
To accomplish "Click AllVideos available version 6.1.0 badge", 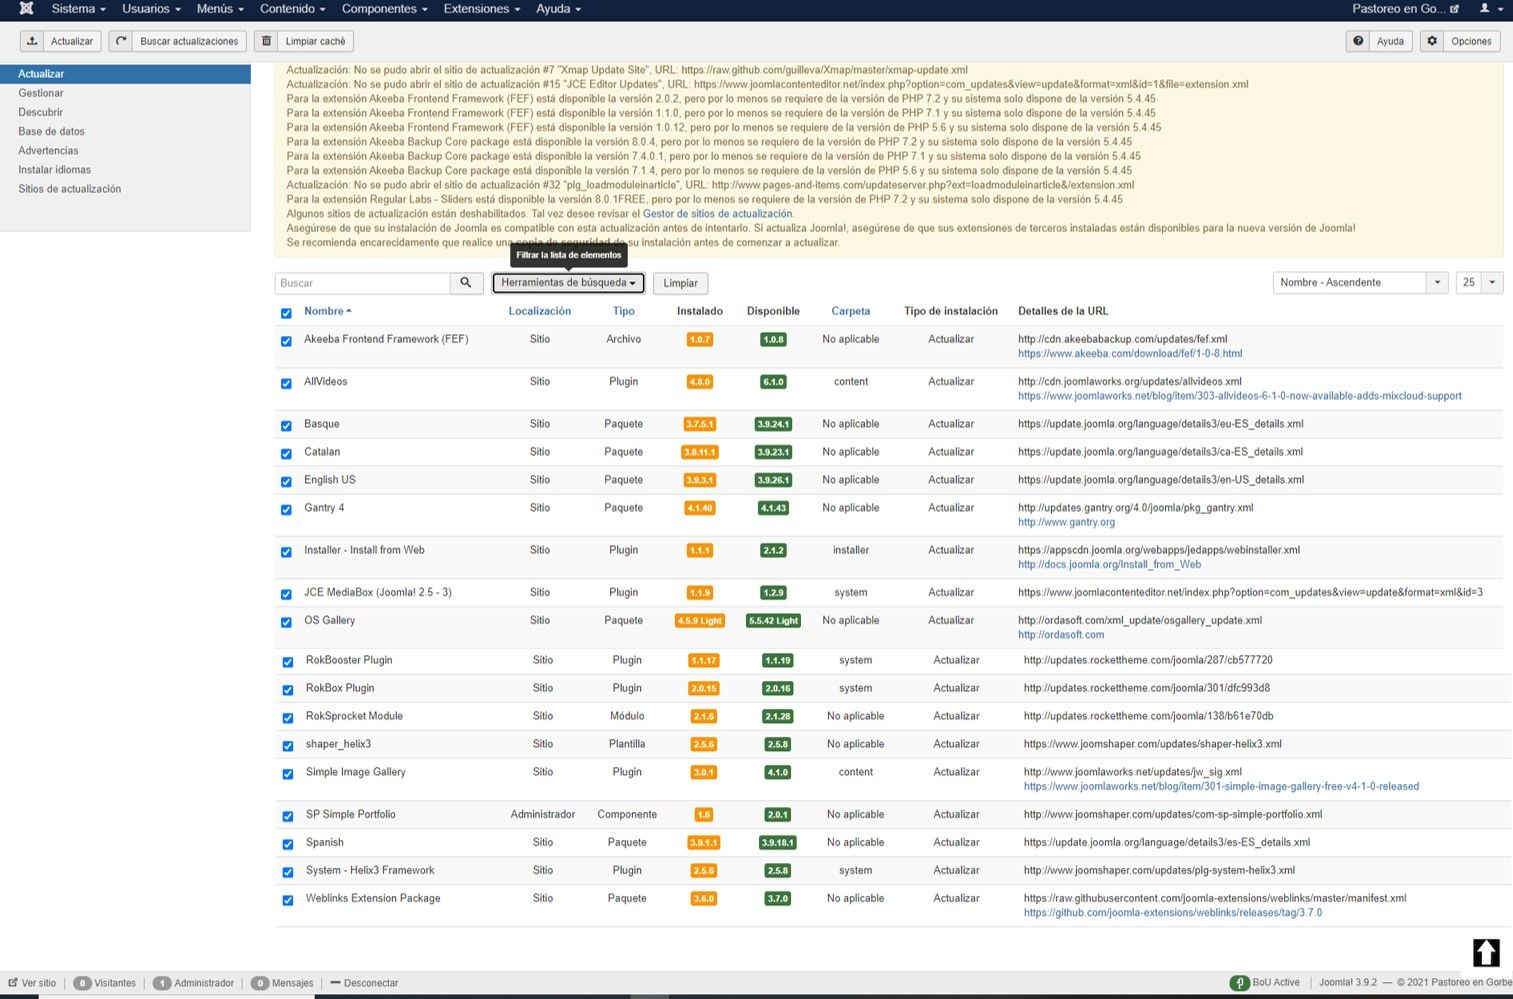I will click(773, 382).
